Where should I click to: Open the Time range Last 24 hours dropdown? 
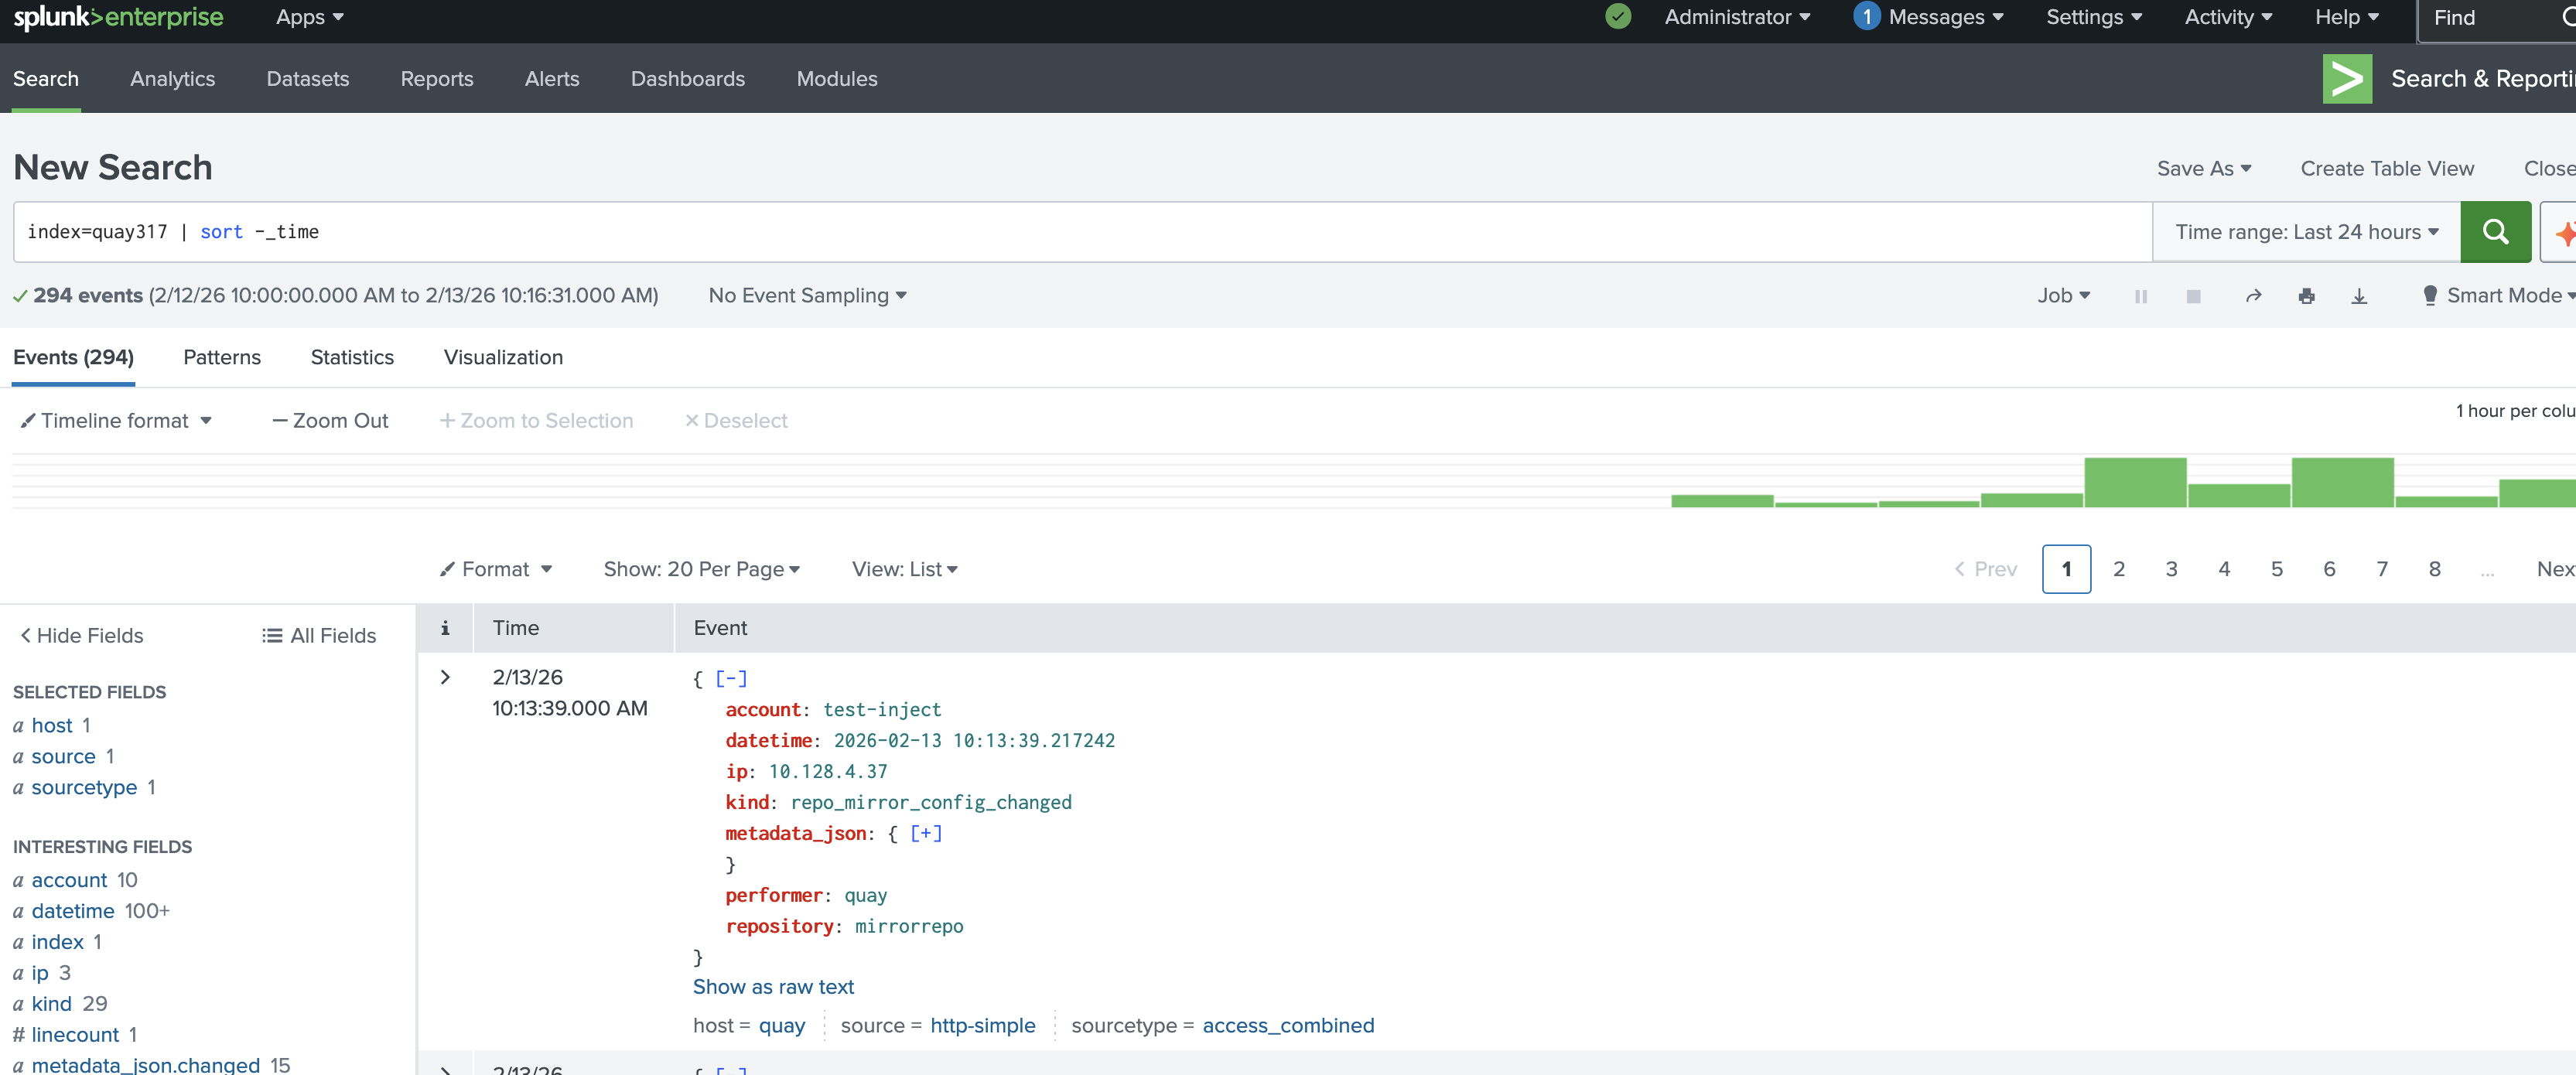tap(2306, 232)
